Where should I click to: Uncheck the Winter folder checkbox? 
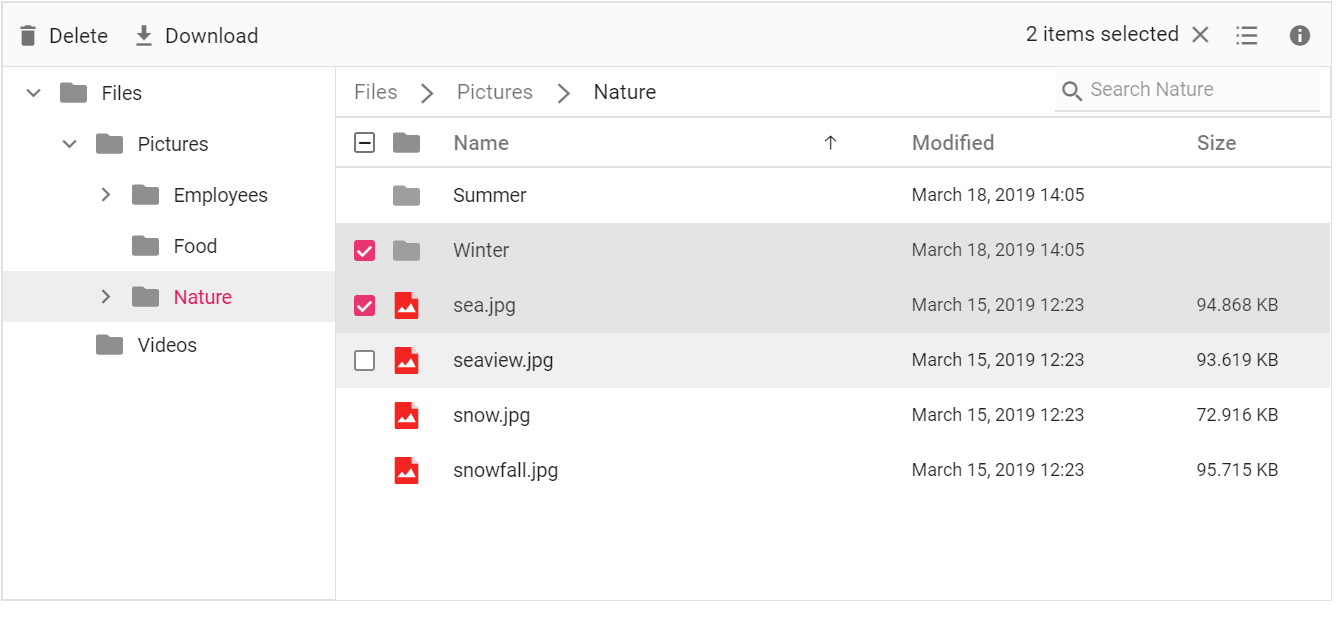coord(365,250)
